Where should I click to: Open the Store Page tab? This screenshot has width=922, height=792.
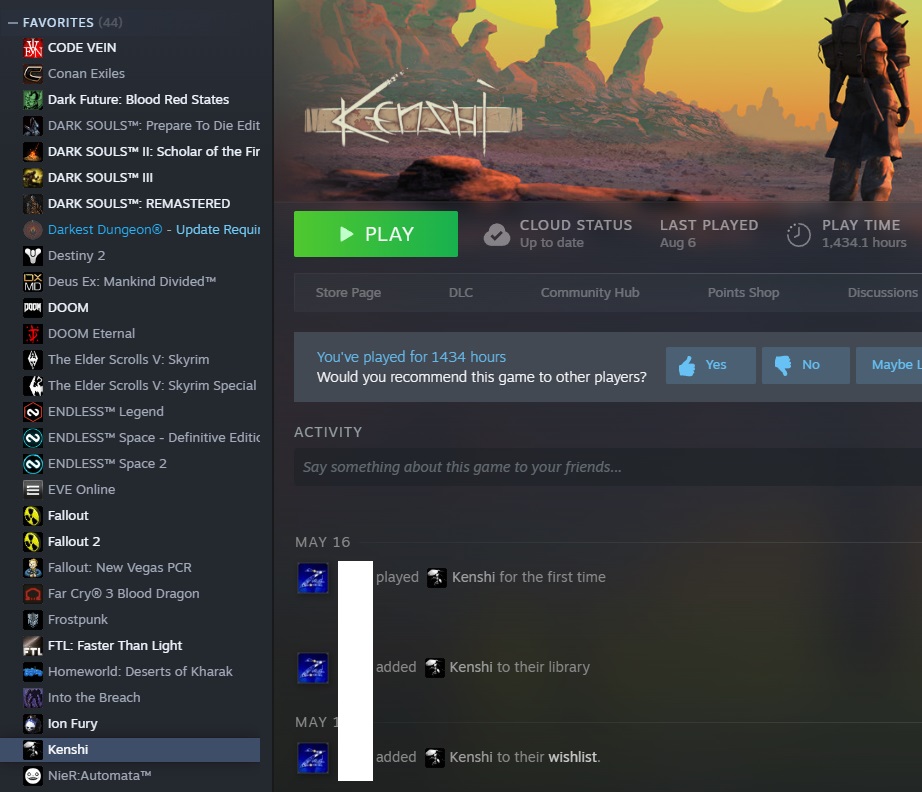click(x=348, y=292)
